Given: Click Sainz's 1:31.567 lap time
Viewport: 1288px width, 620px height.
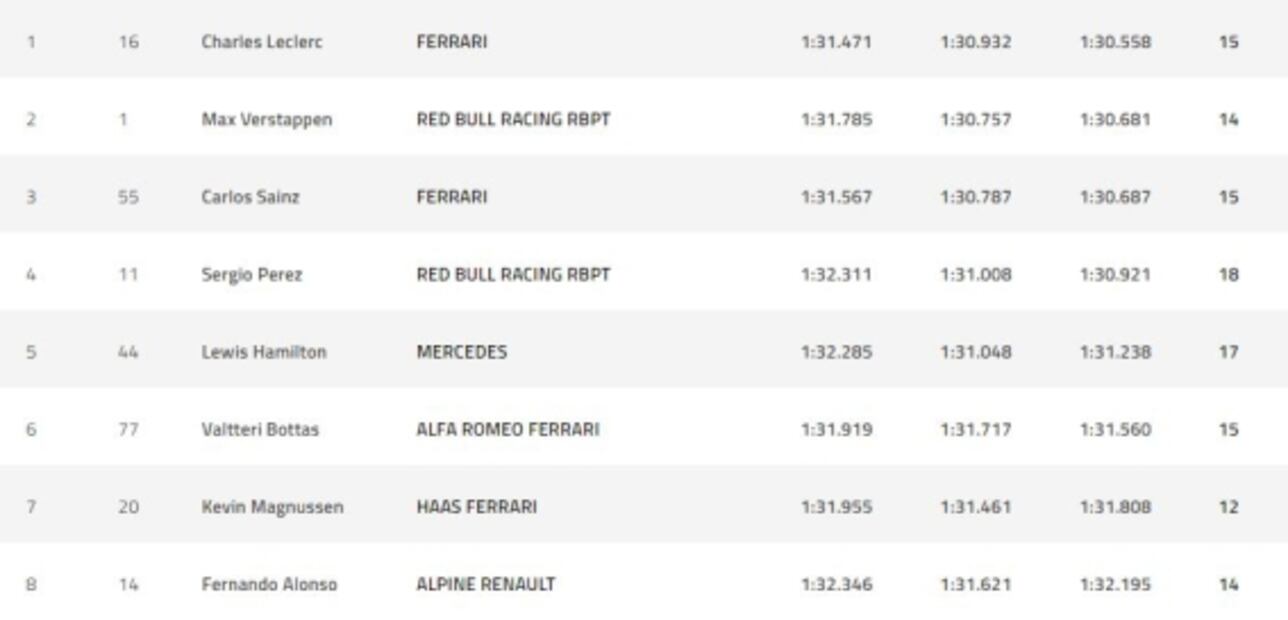Looking at the screenshot, I should coord(836,197).
